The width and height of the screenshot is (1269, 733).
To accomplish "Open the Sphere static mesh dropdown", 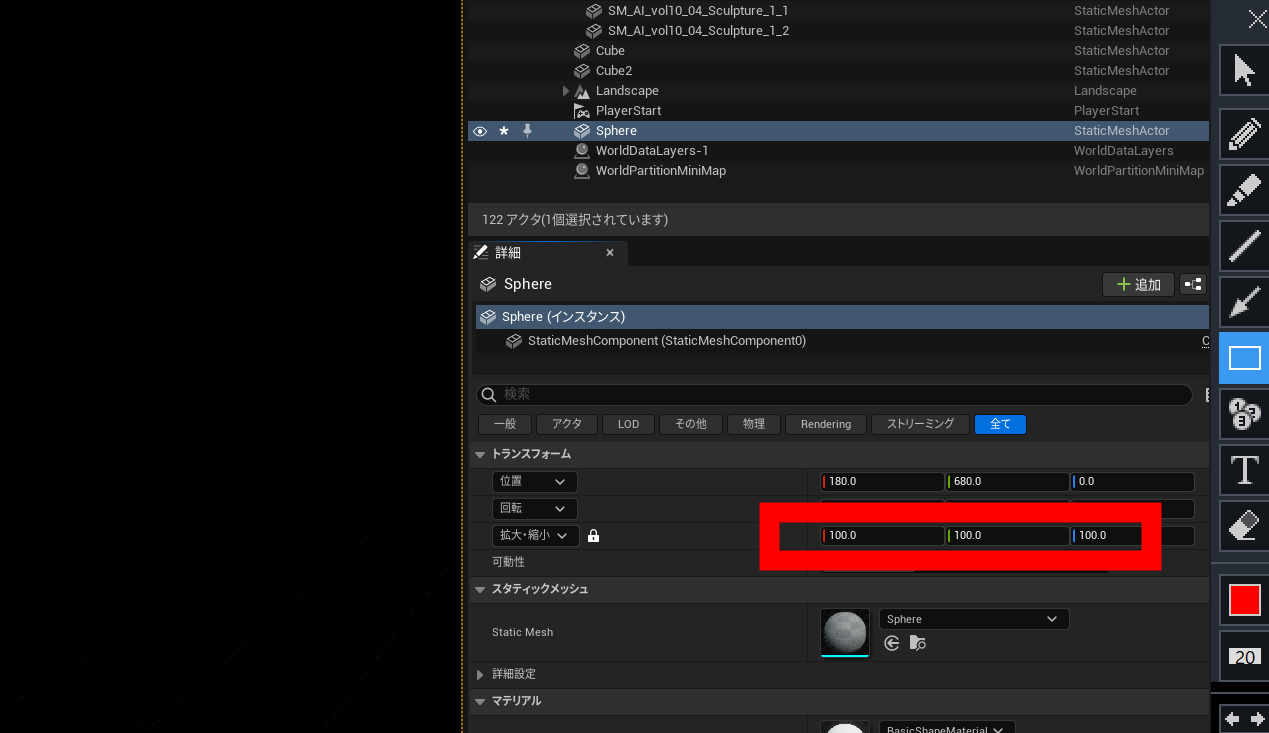I will (x=973, y=619).
